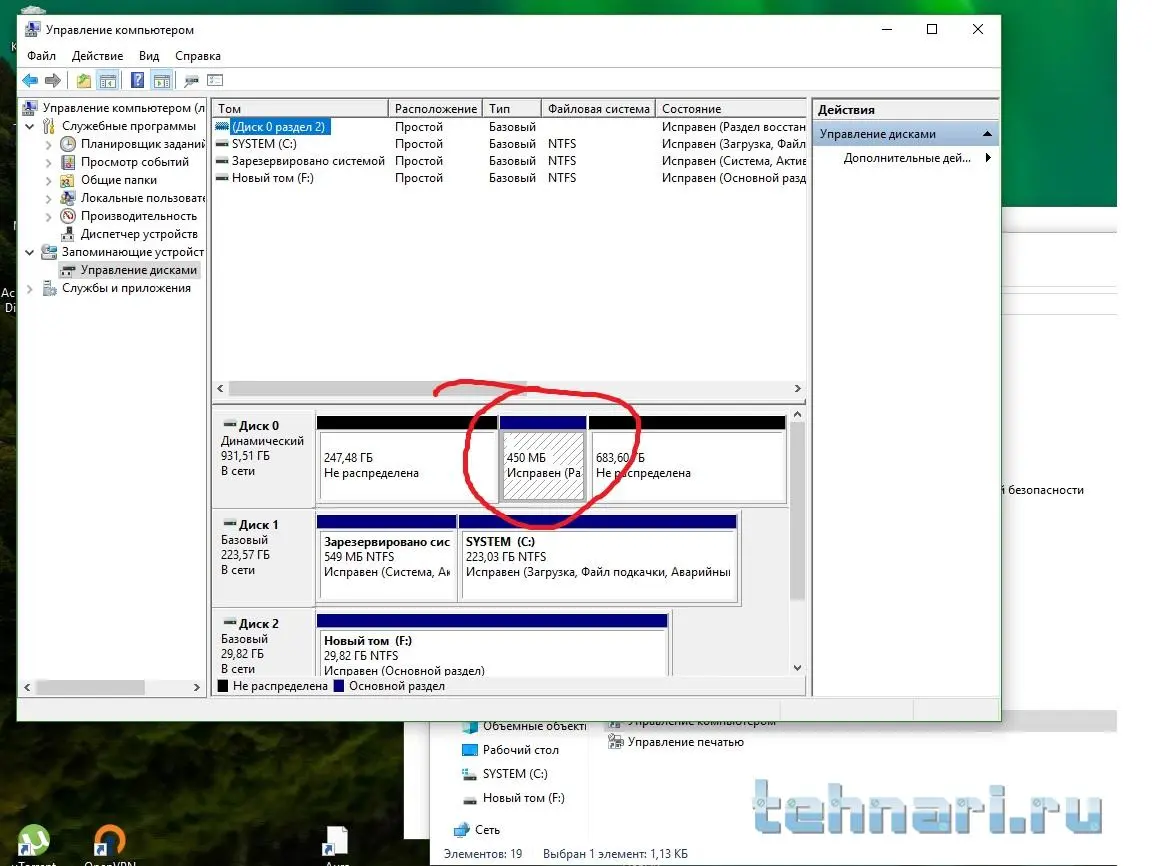Sort by the Расположение column header
The image size is (1152, 866).
pyautogui.click(x=435, y=109)
